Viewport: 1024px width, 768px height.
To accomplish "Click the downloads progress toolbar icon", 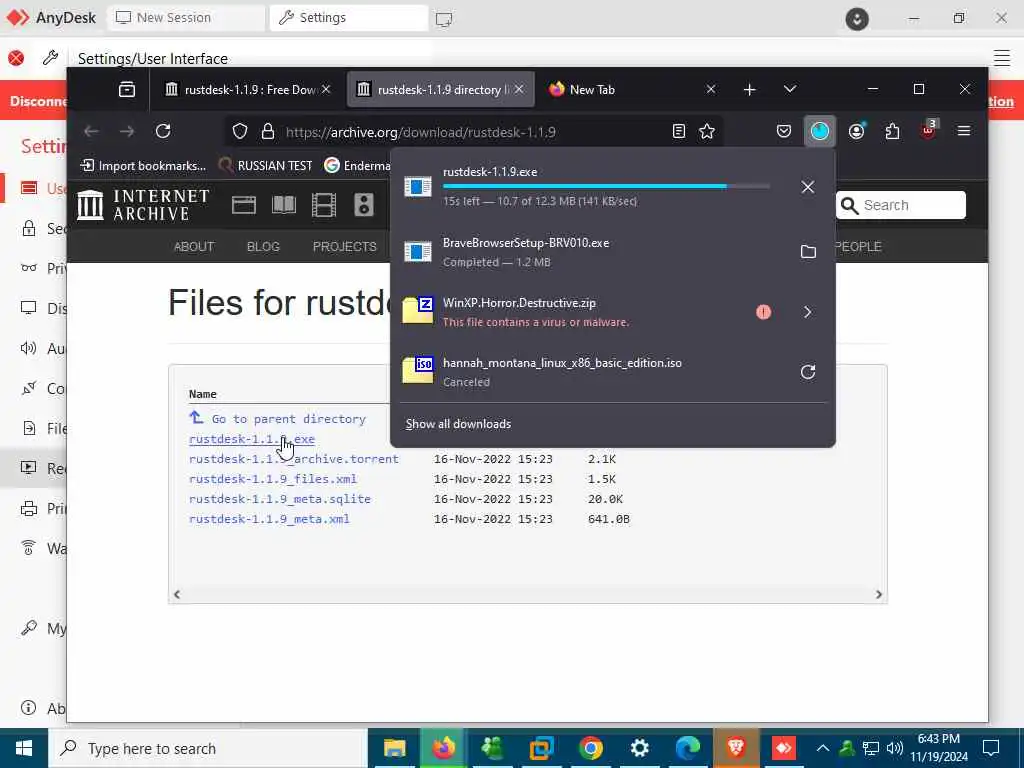I will pyautogui.click(x=820, y=131).
